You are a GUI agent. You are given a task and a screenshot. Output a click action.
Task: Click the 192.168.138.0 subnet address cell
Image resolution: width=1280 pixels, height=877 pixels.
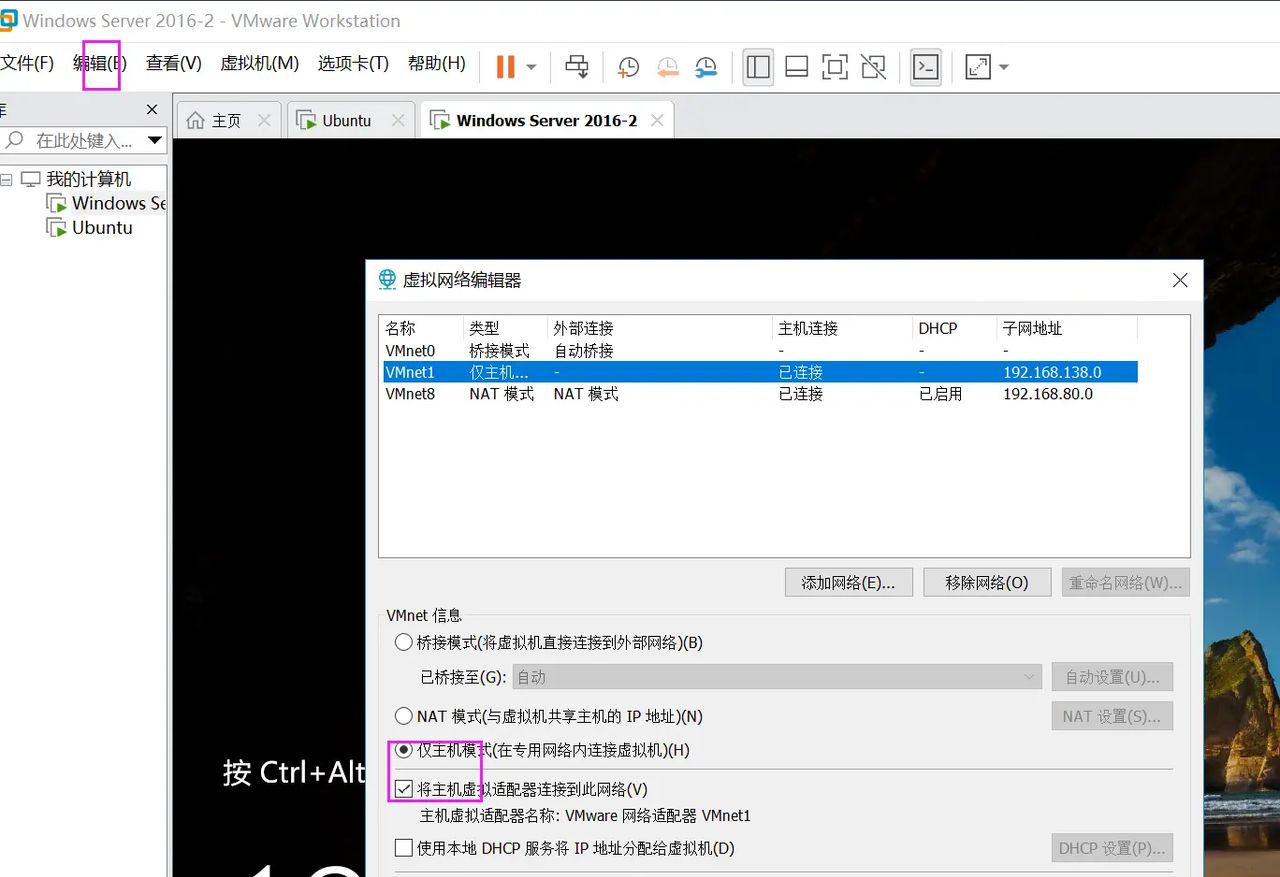tap(1052, 372)
